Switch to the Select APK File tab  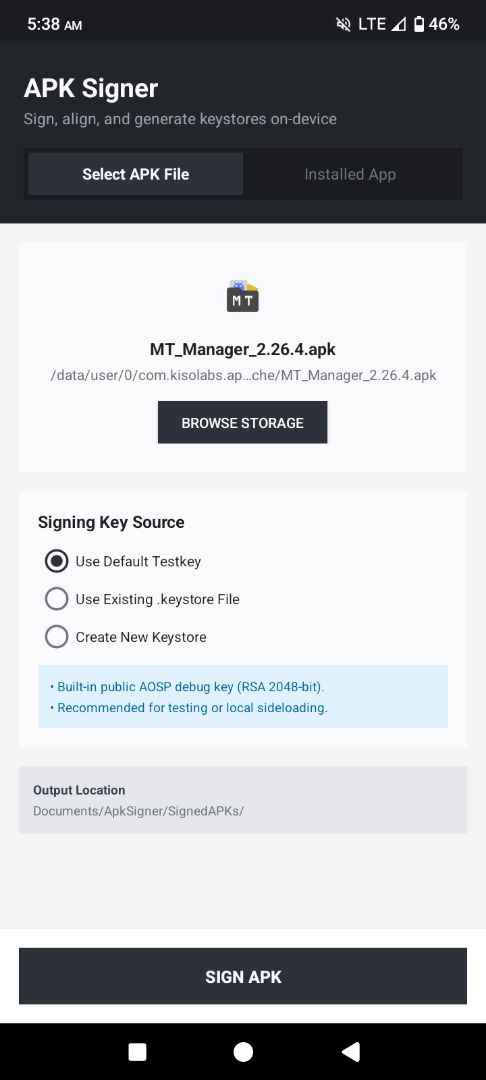(136, 174)
